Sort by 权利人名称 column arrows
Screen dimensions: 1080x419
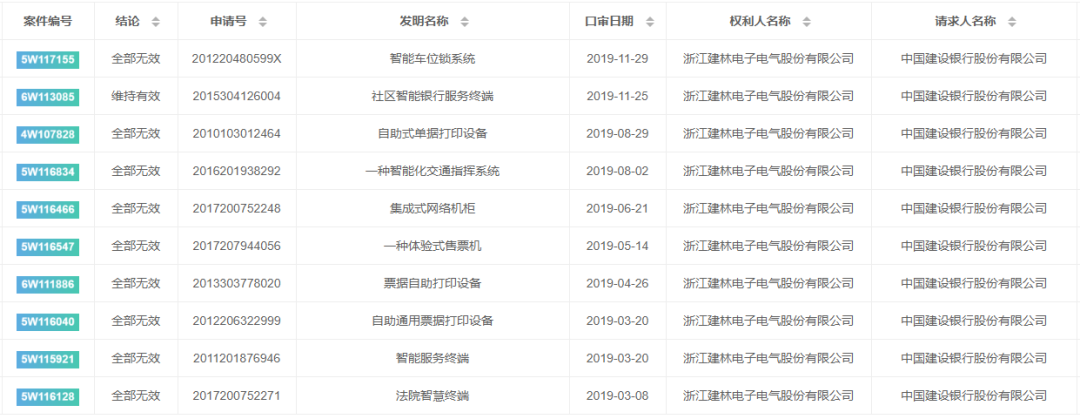pyautogui.click(x=807, y=21)
